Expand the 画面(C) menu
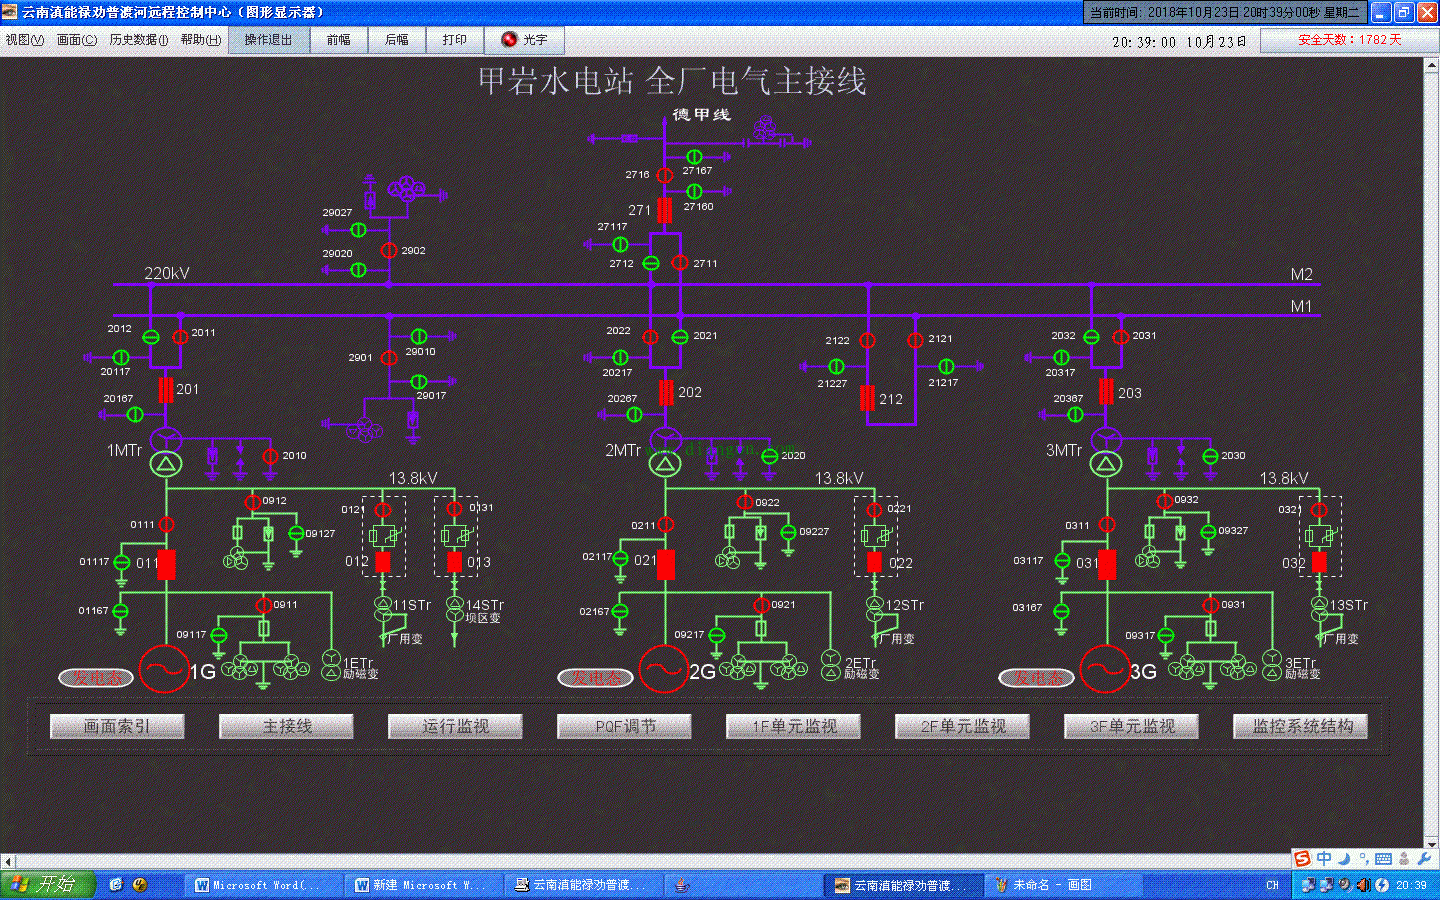This screenshot has width=1440, height=900. 77,40
